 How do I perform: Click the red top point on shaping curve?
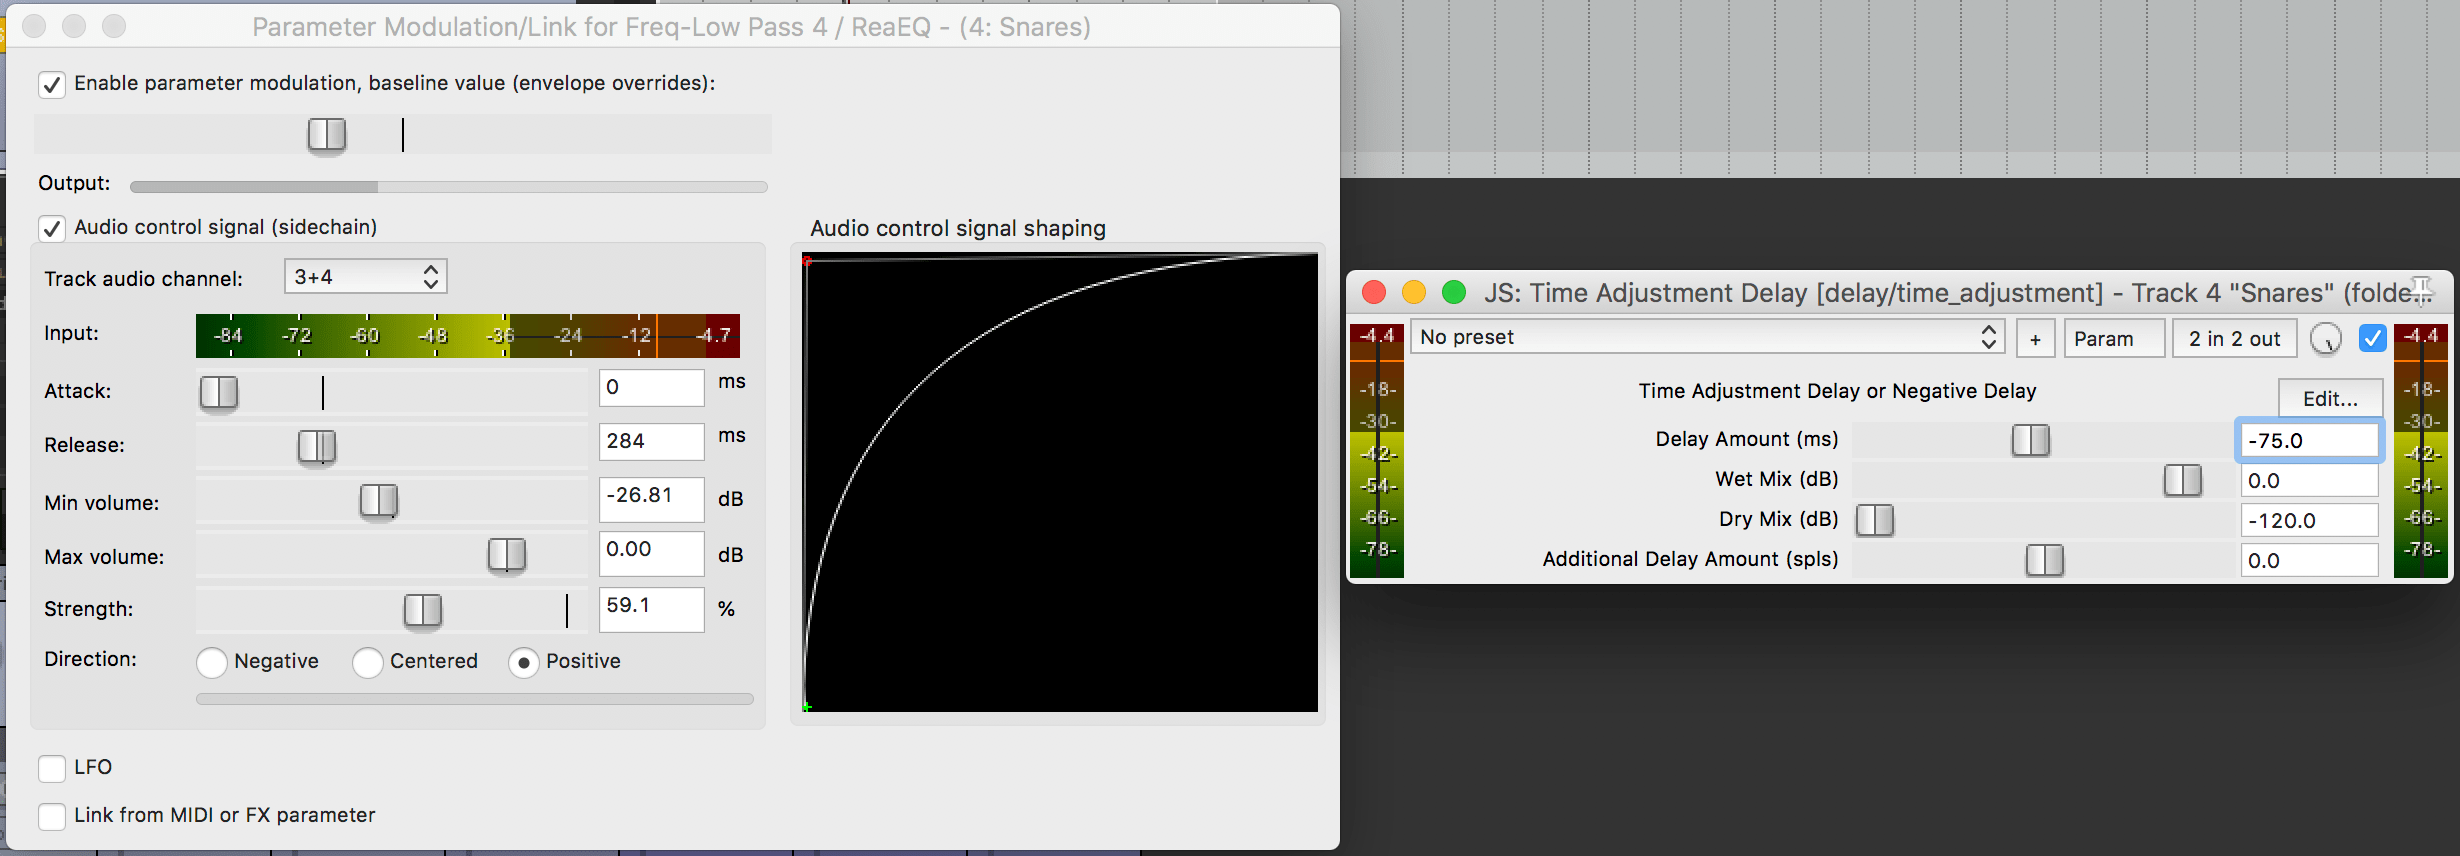tap(807, 261)
